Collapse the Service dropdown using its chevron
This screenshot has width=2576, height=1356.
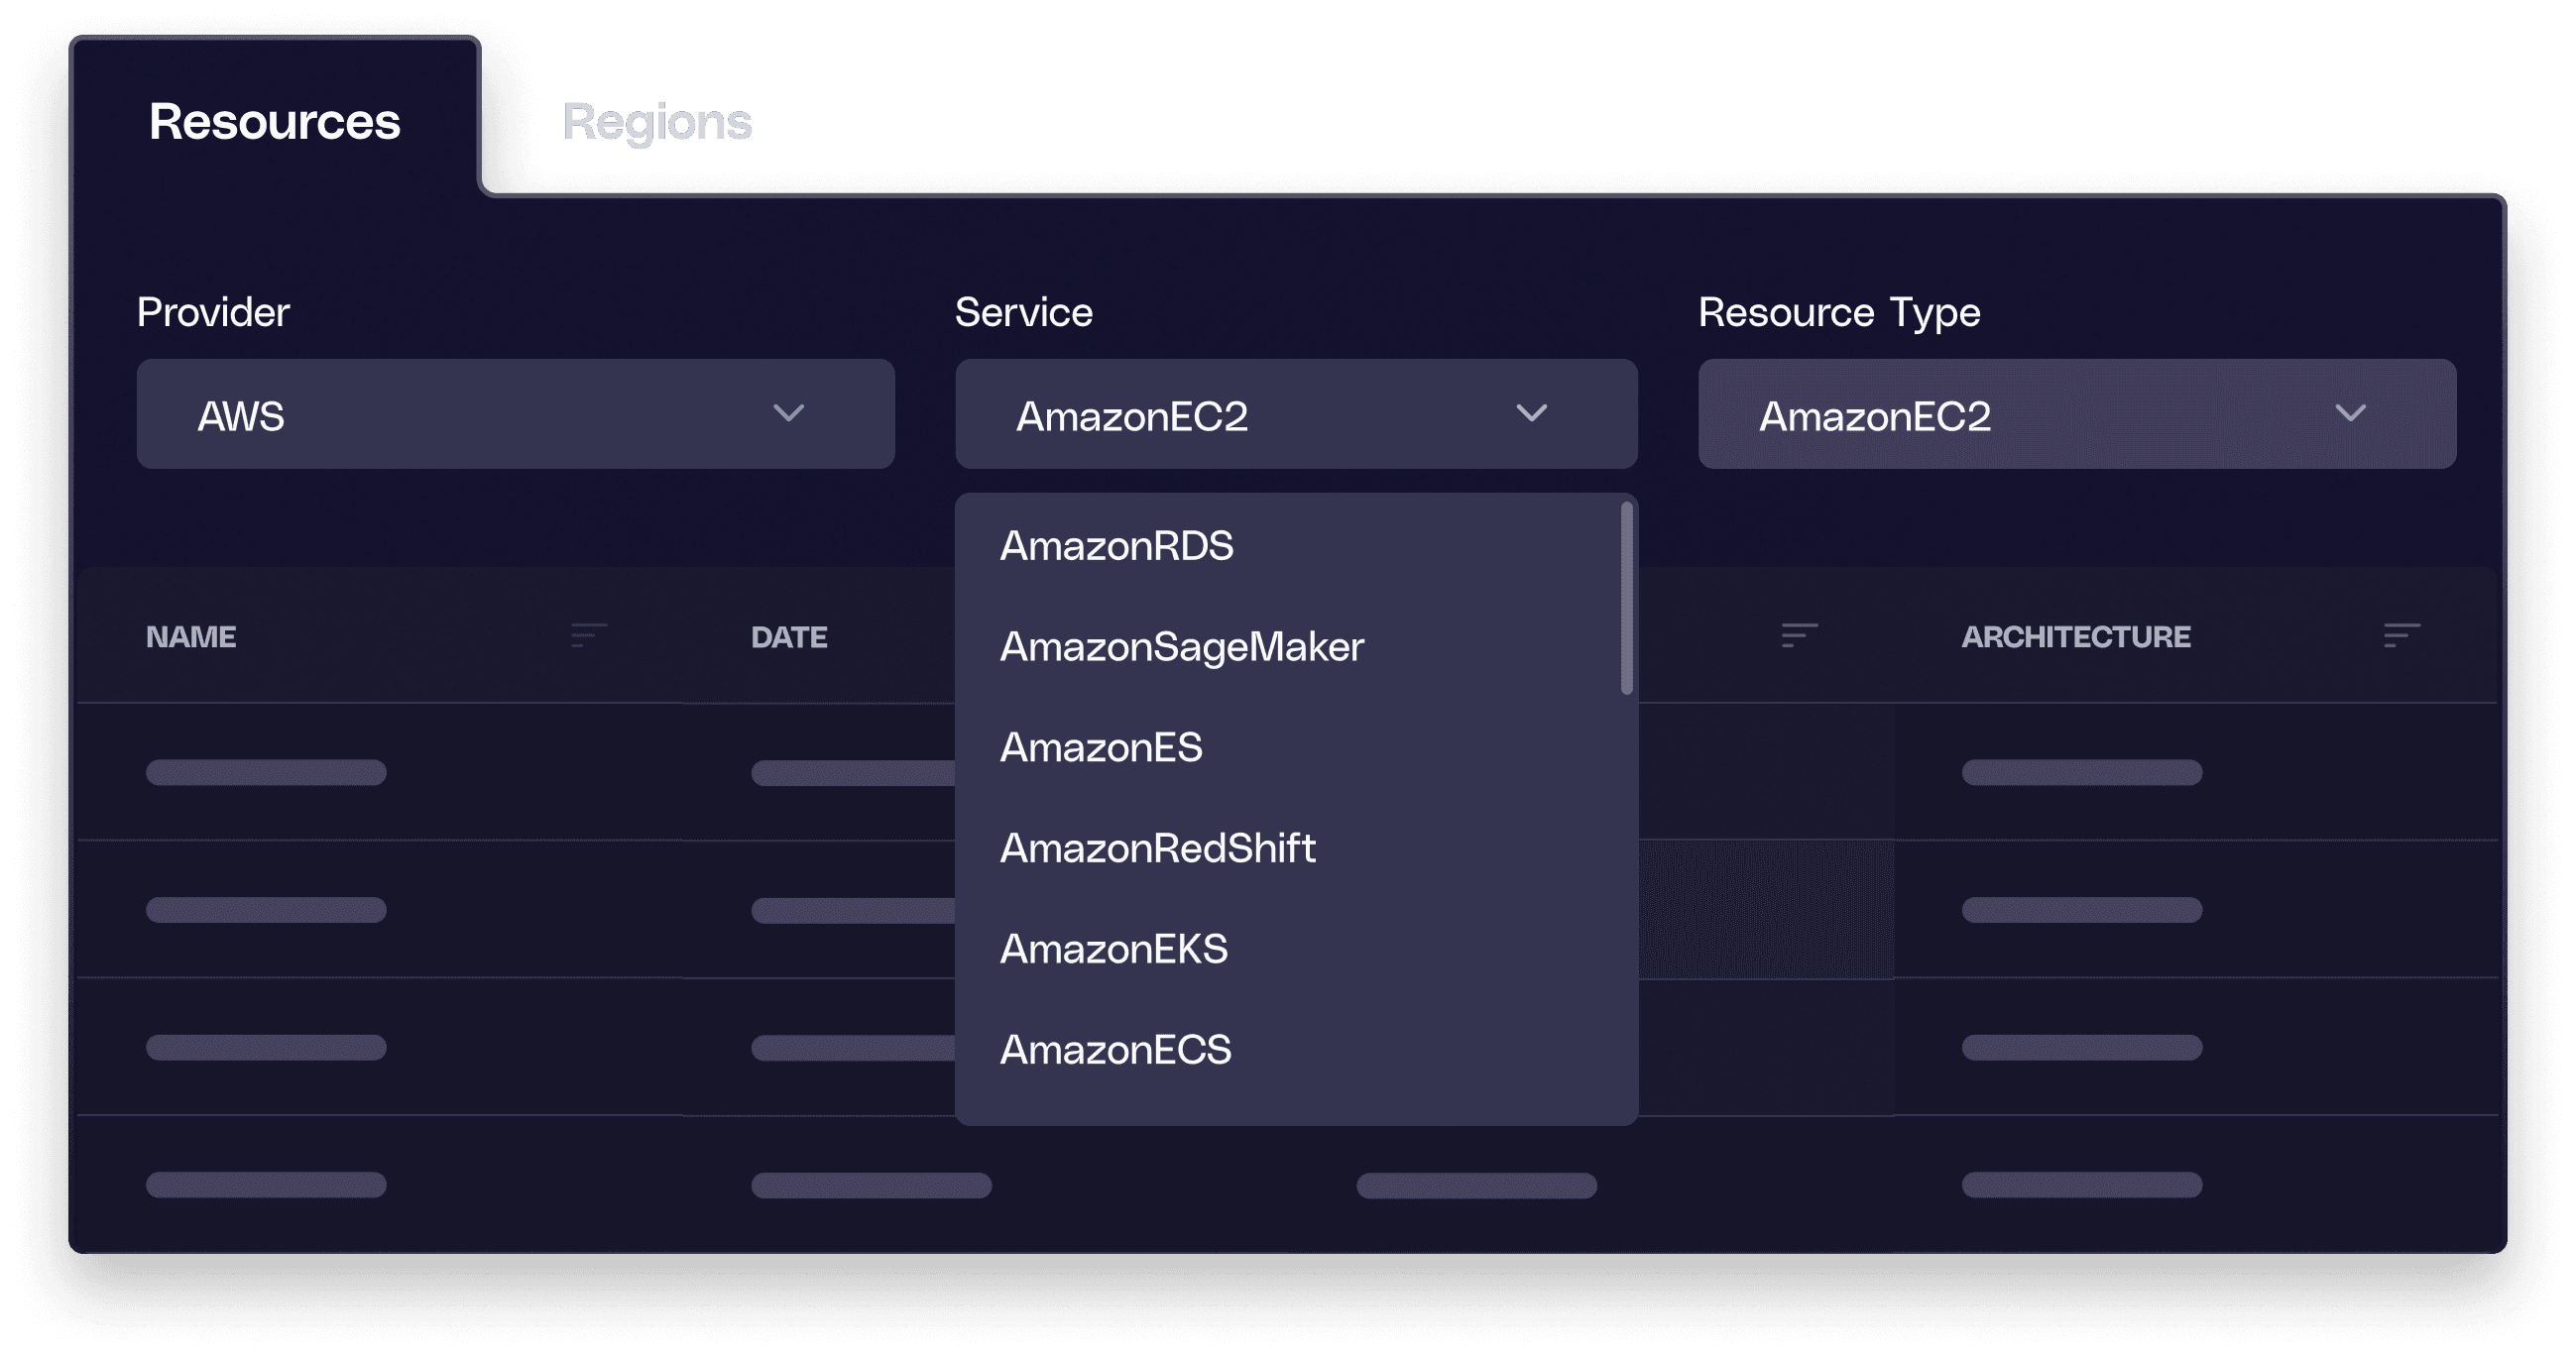point(1533,413)
